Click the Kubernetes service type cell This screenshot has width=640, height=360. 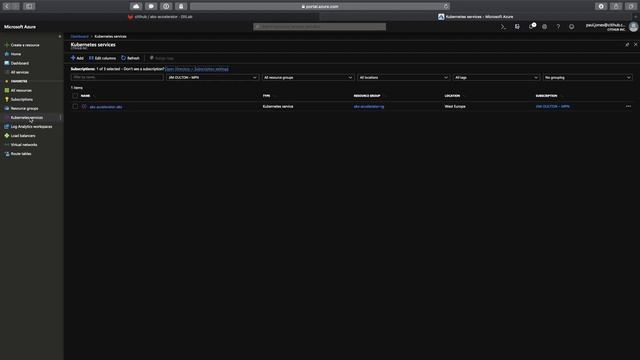coord(278,107)
